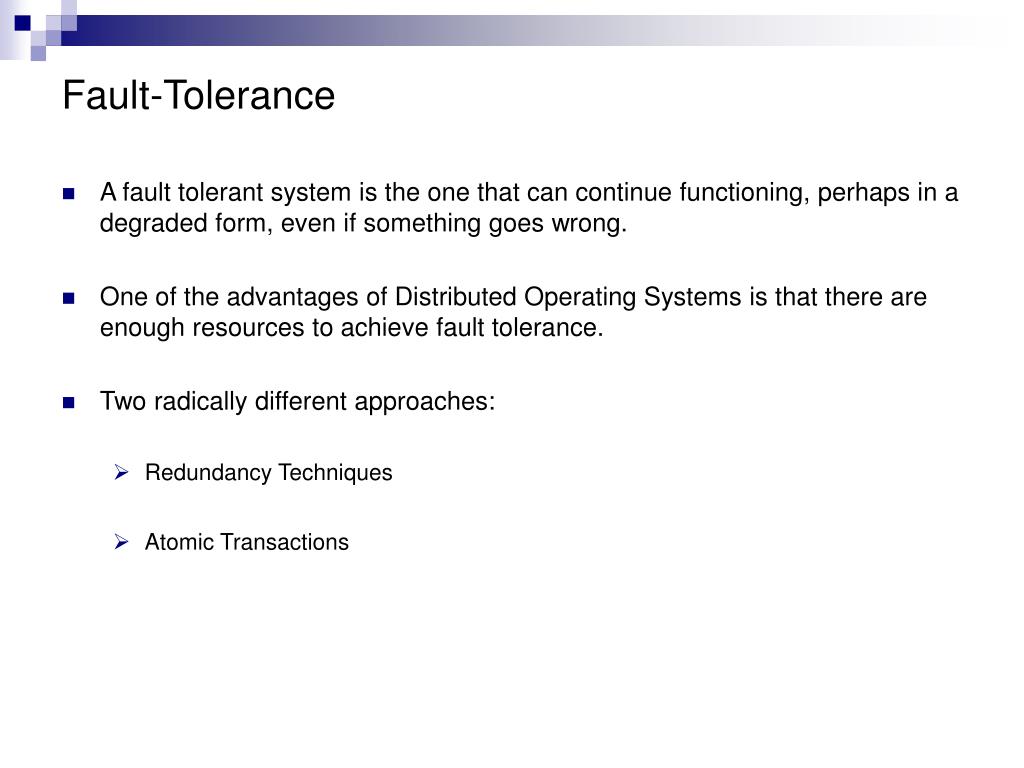Screen dimensions: 1024x768
Task: Select the sentence beginning "A fault tolerant system"
Action: click(x=529, y=208)
